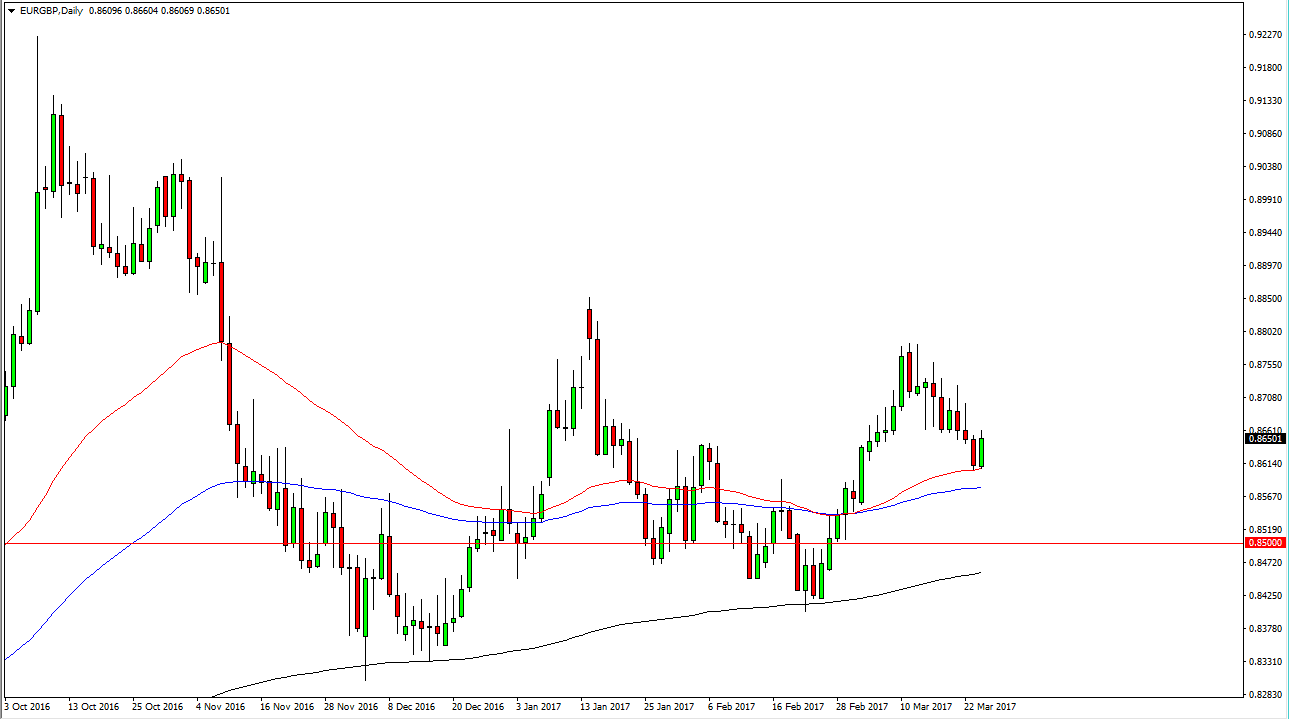Click the 4 Nov 2016 date label
Viewport: 1289px width, 719px height.
[x=220, y=706]
